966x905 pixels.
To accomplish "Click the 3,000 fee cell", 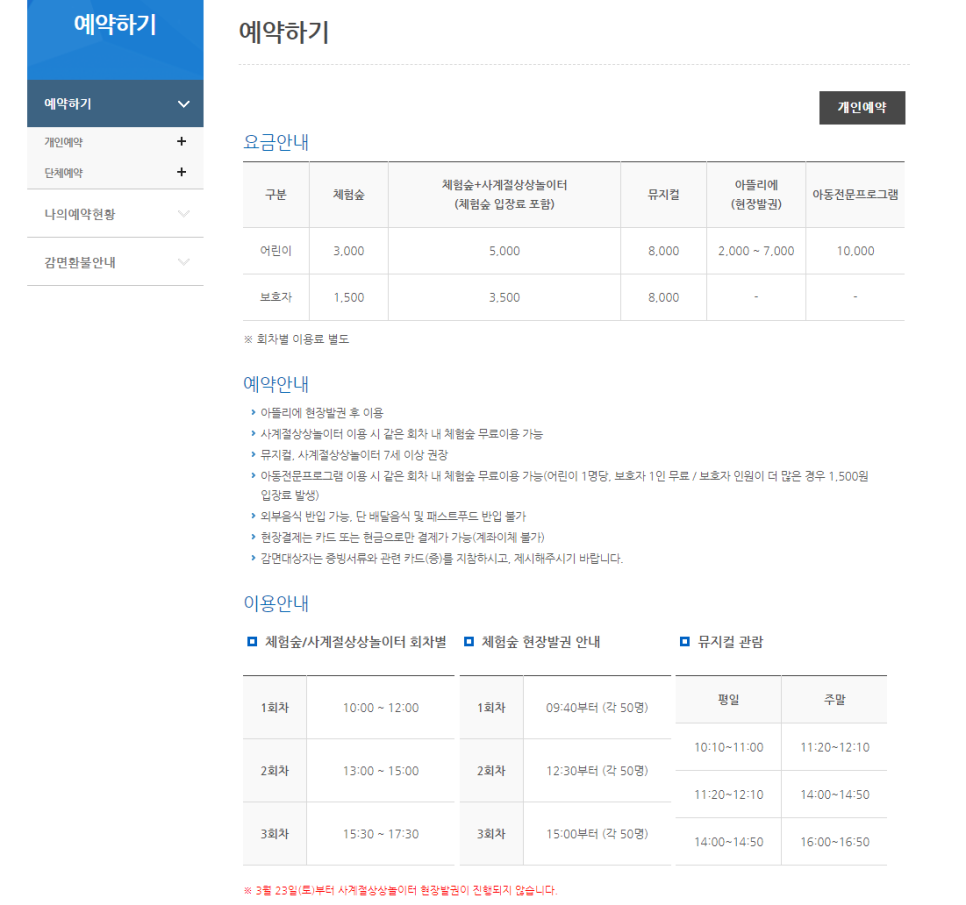I will pyautogui.click(x=349, y=251).
